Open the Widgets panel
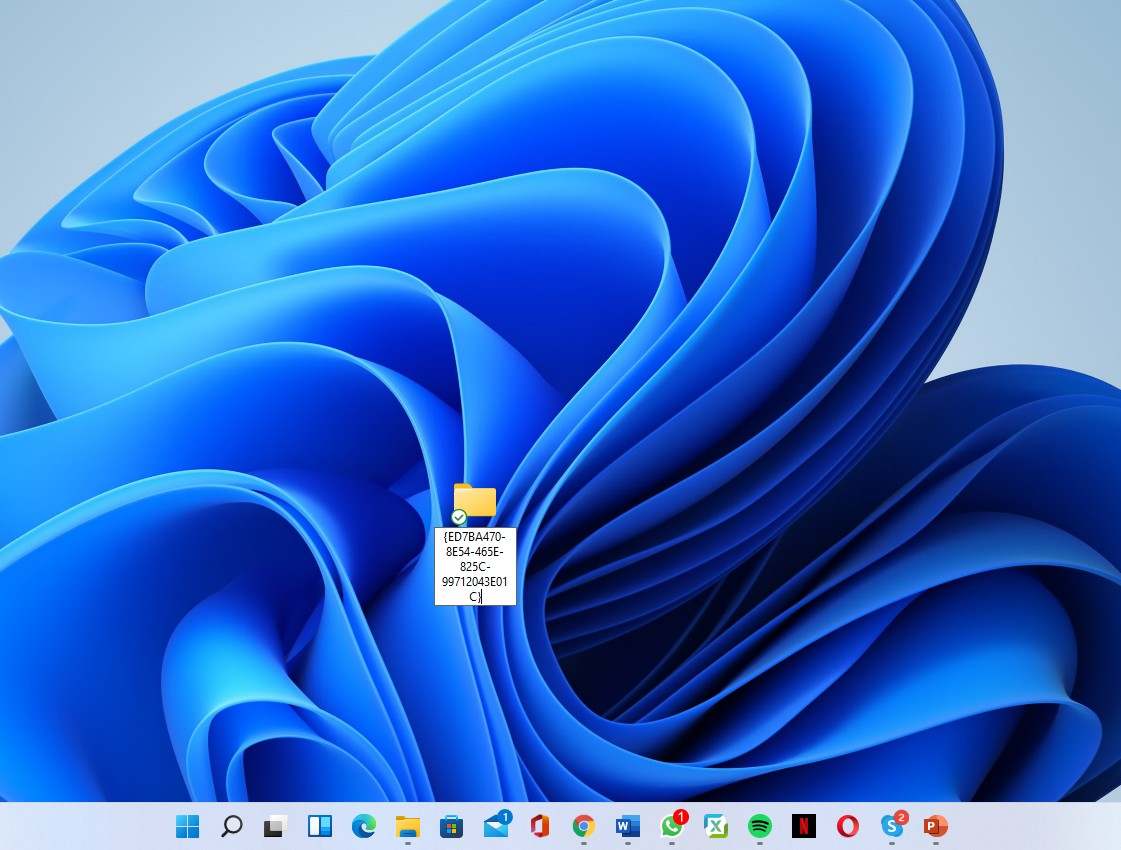Viewport: 1121px width, 850px height. click(320, 826)
